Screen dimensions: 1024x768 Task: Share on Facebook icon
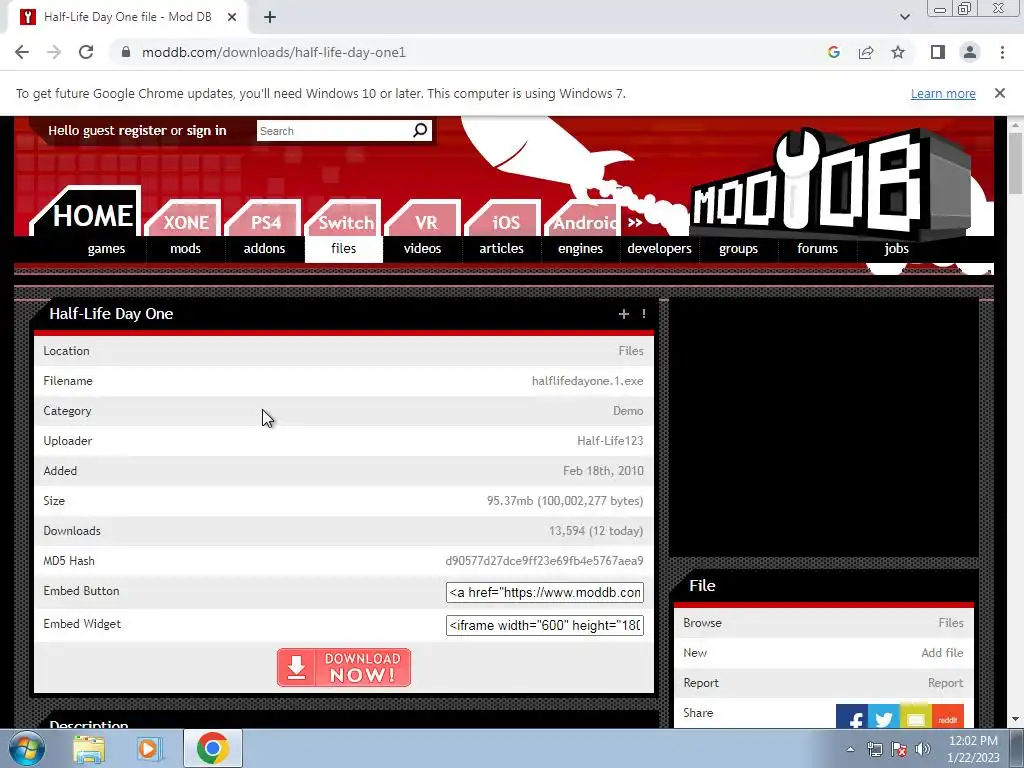pos(852,717)
